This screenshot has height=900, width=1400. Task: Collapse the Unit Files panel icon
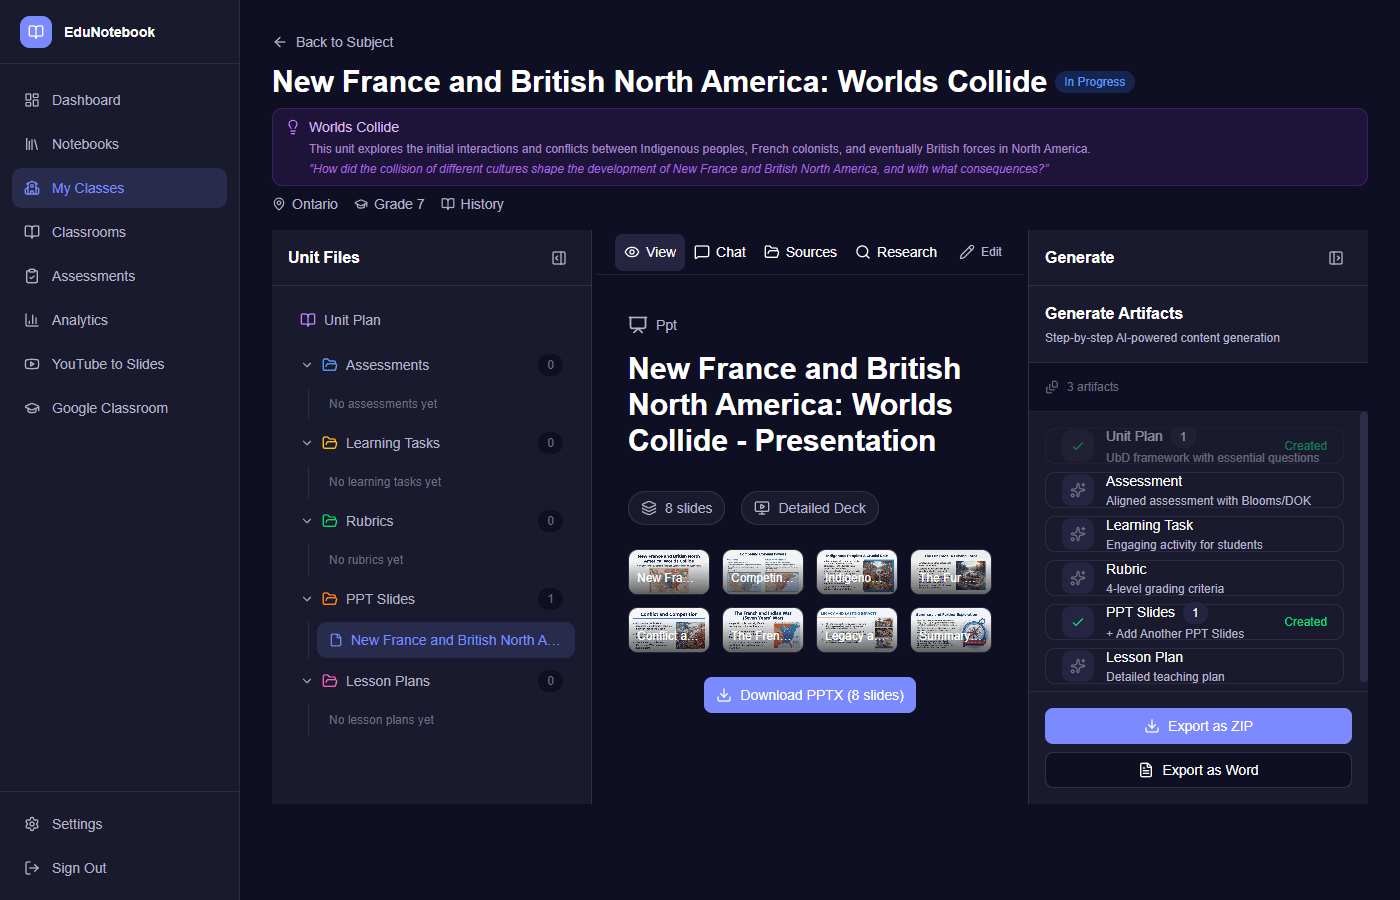tap(559, 258)
